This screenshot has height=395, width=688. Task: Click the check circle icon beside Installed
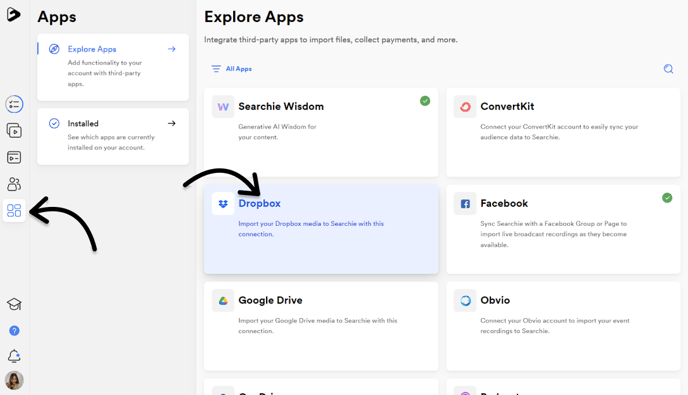coord(54,123)
